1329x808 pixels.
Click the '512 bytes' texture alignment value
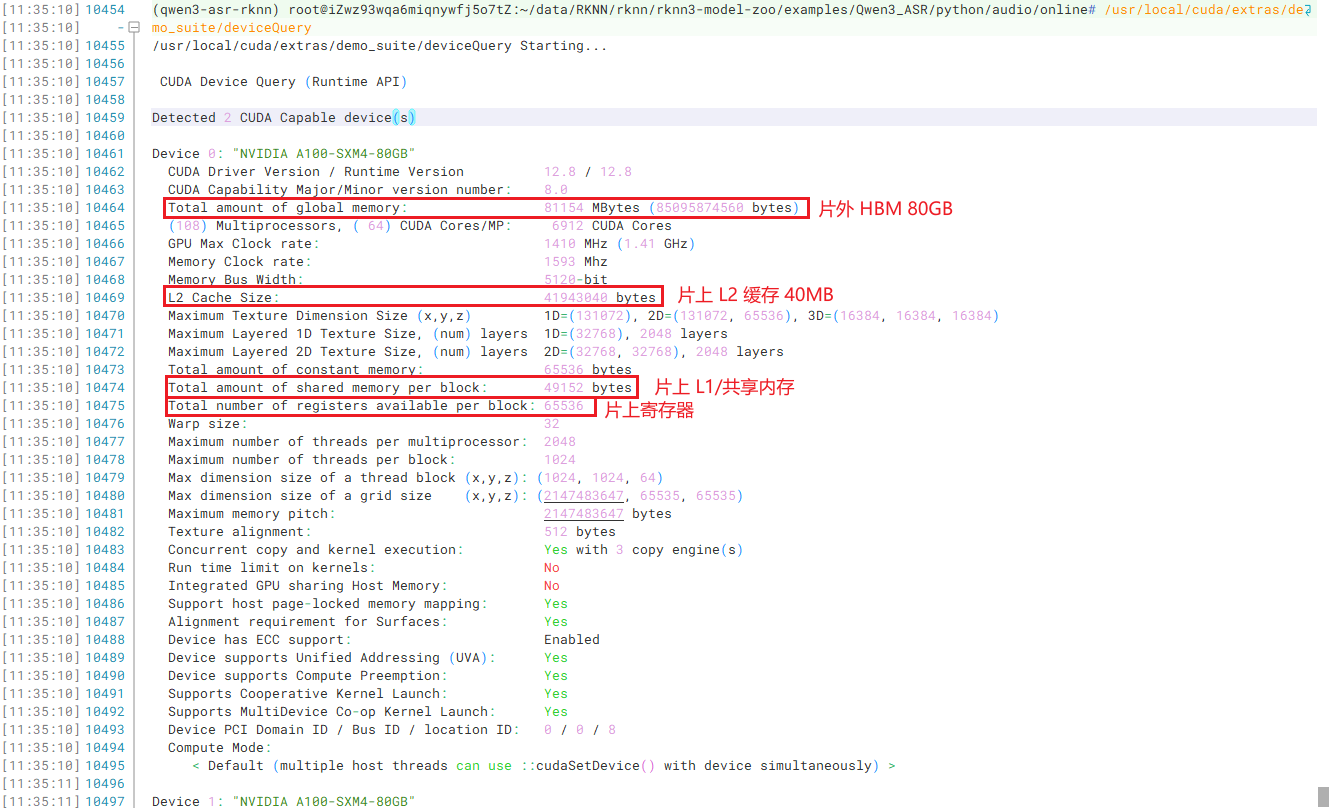tap(580, 532)
